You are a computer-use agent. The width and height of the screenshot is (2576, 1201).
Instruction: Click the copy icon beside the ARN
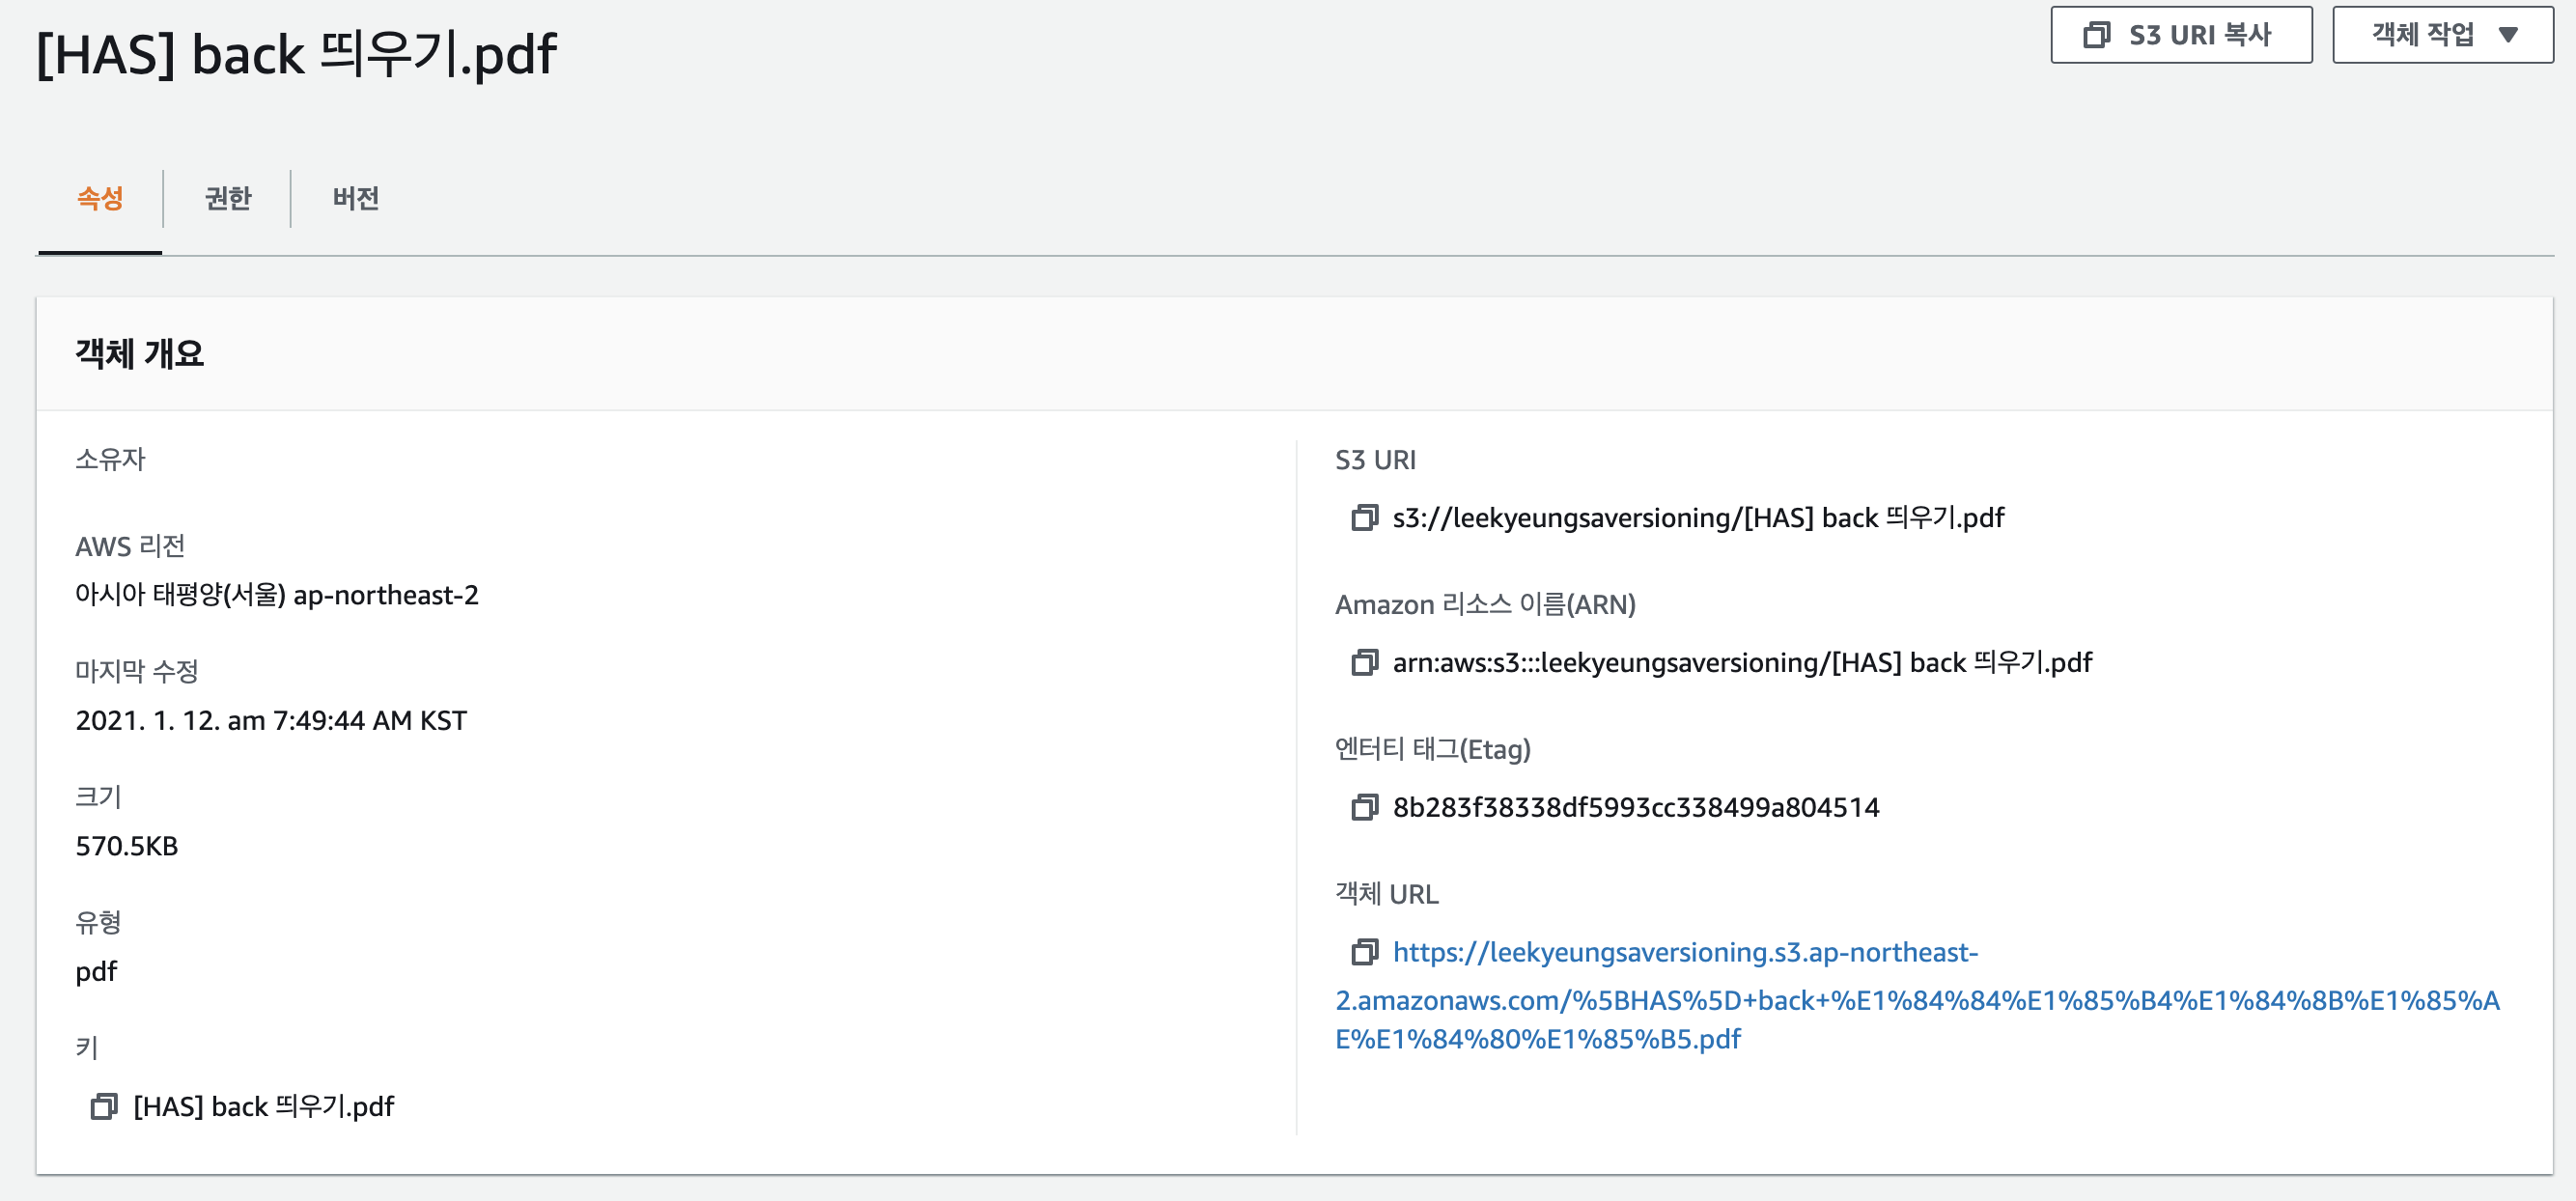pyautogui.click(x=1364, y=663)
